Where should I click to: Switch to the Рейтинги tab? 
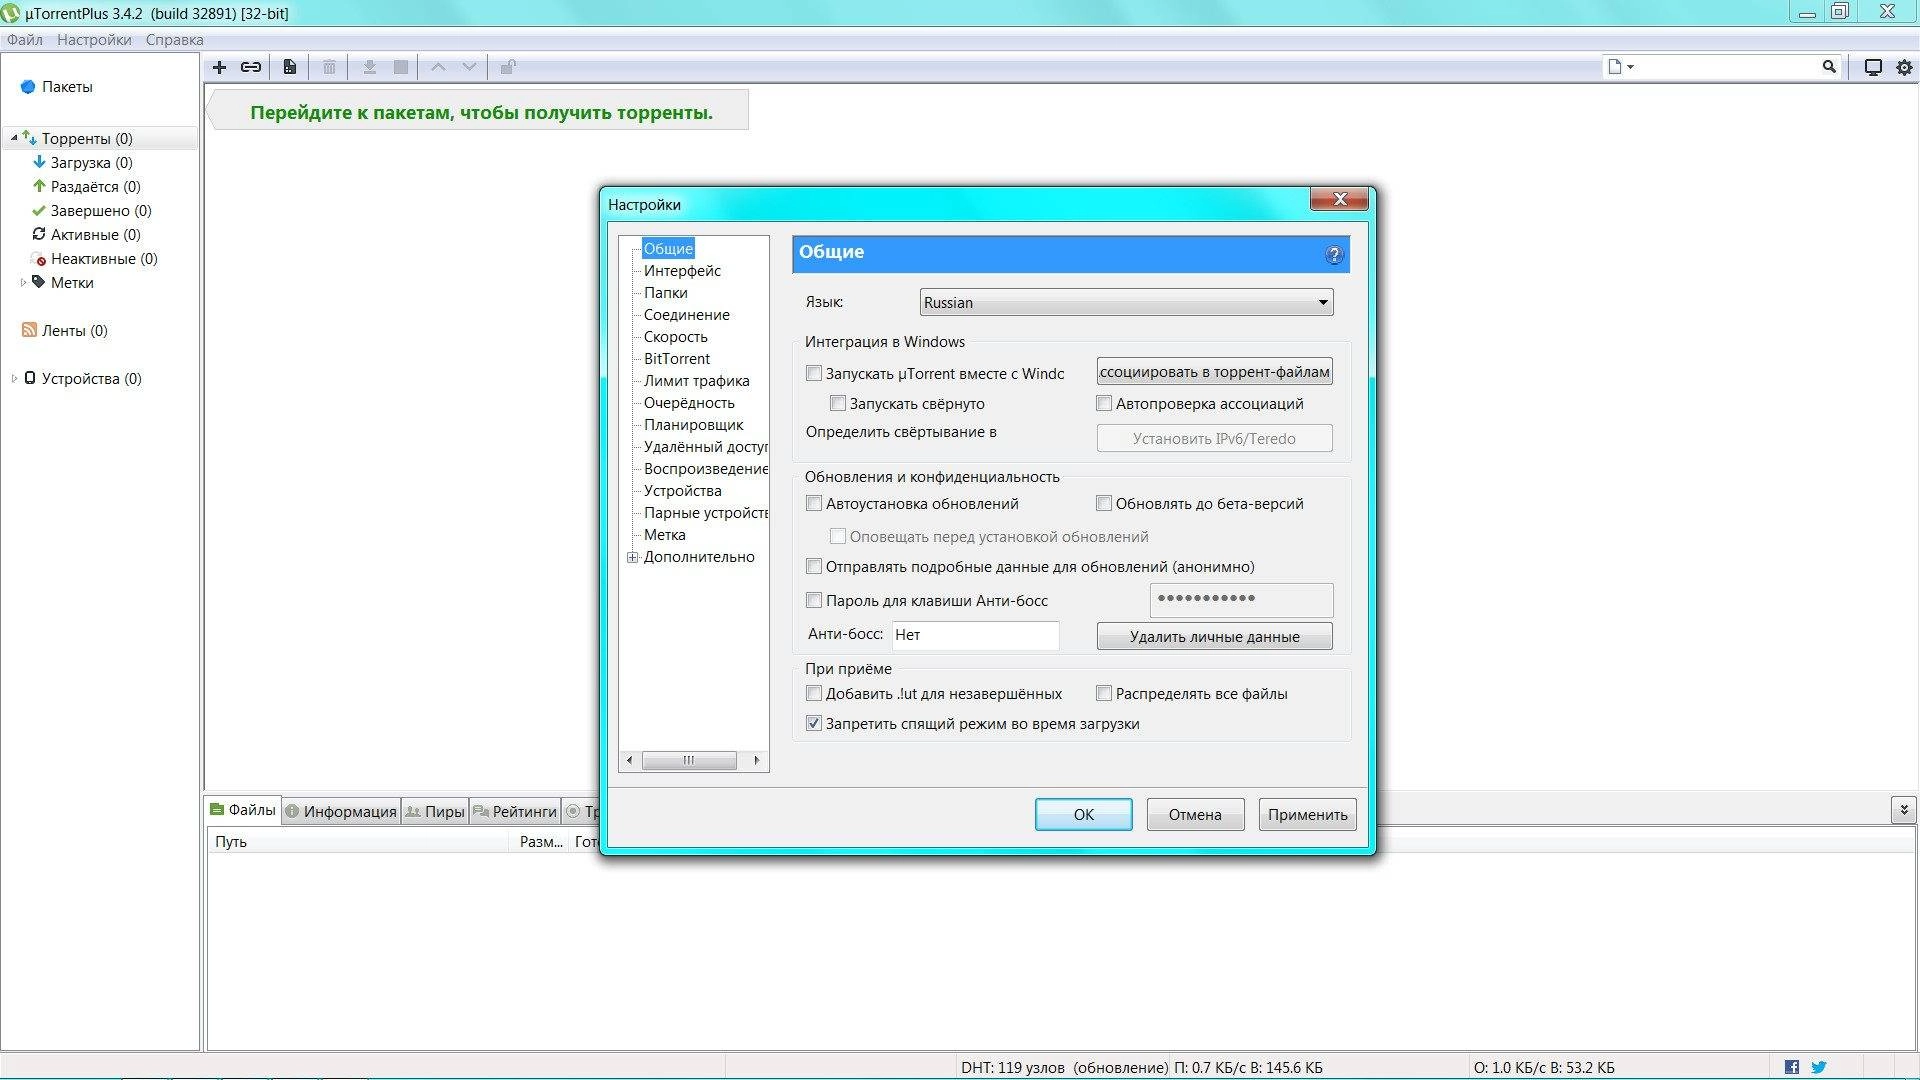(x=515, y=811)
